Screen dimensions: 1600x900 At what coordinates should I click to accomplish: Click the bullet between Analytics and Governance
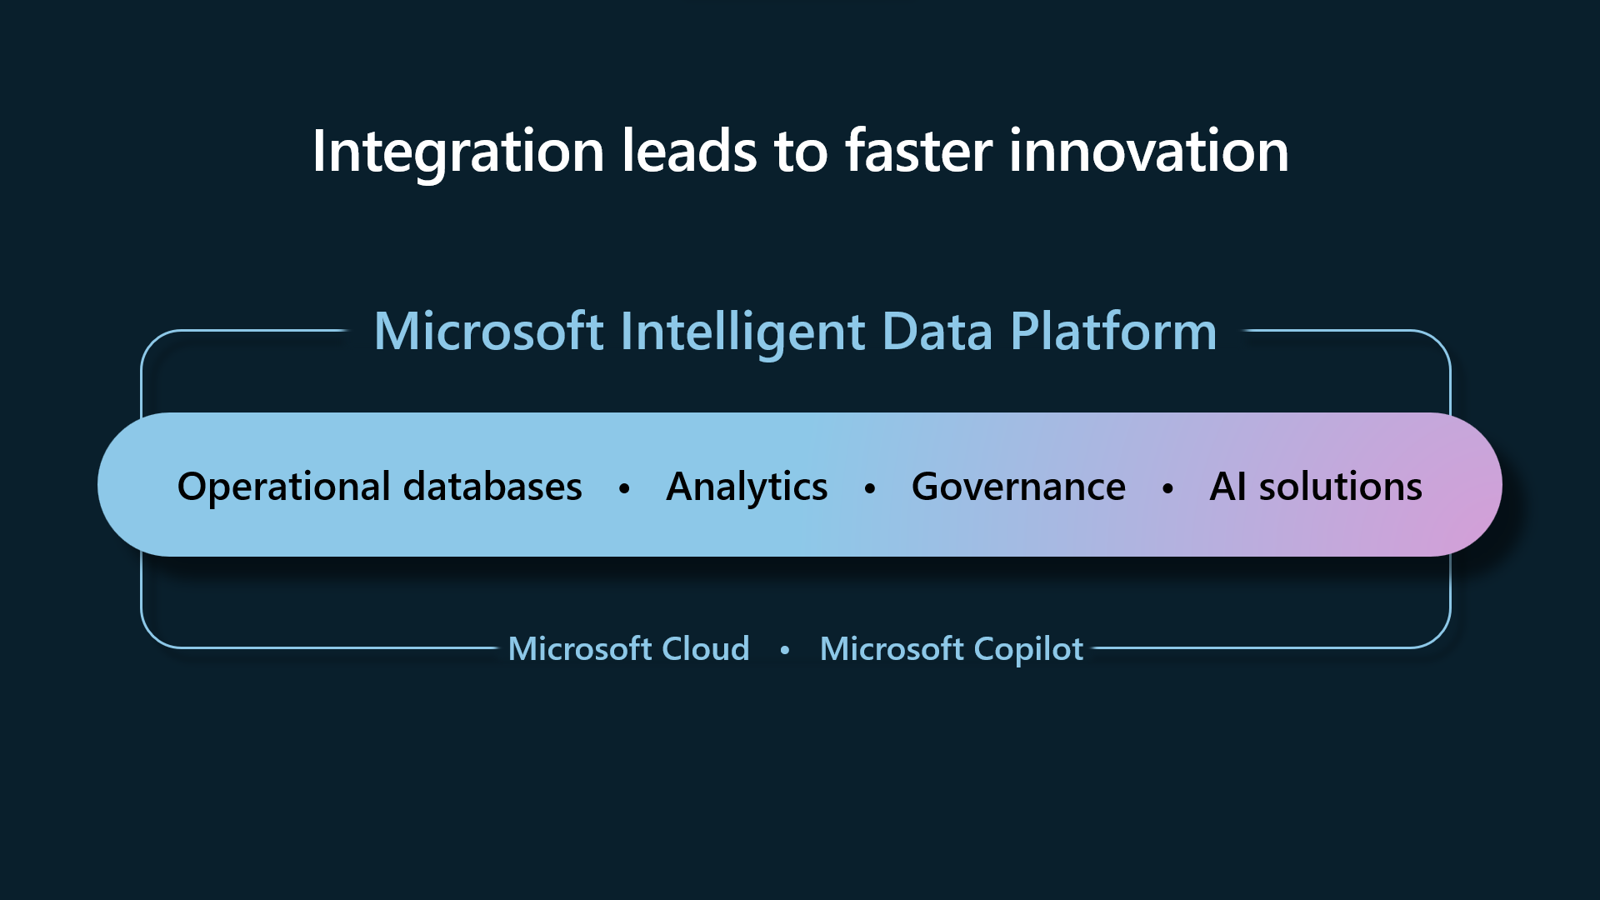tap(870, 489)
